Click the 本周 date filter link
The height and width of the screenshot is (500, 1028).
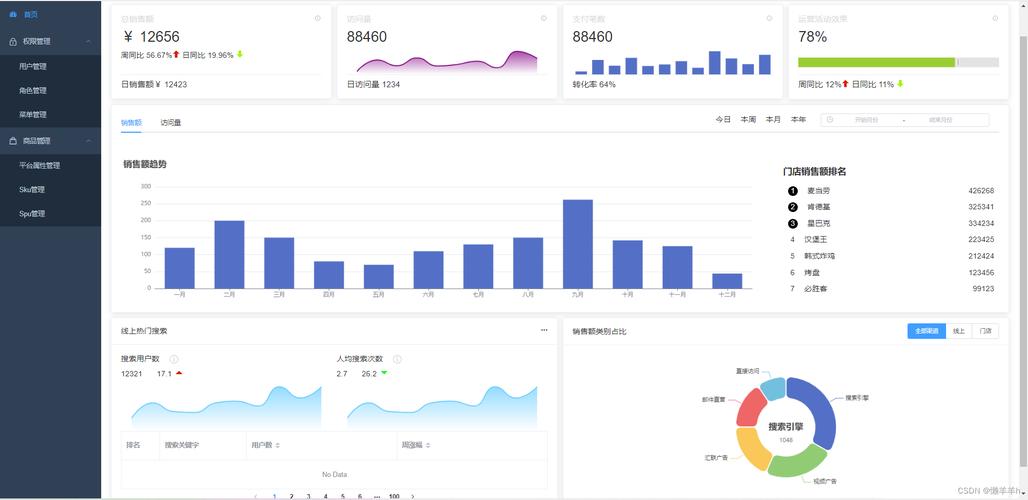pos(748,120)
